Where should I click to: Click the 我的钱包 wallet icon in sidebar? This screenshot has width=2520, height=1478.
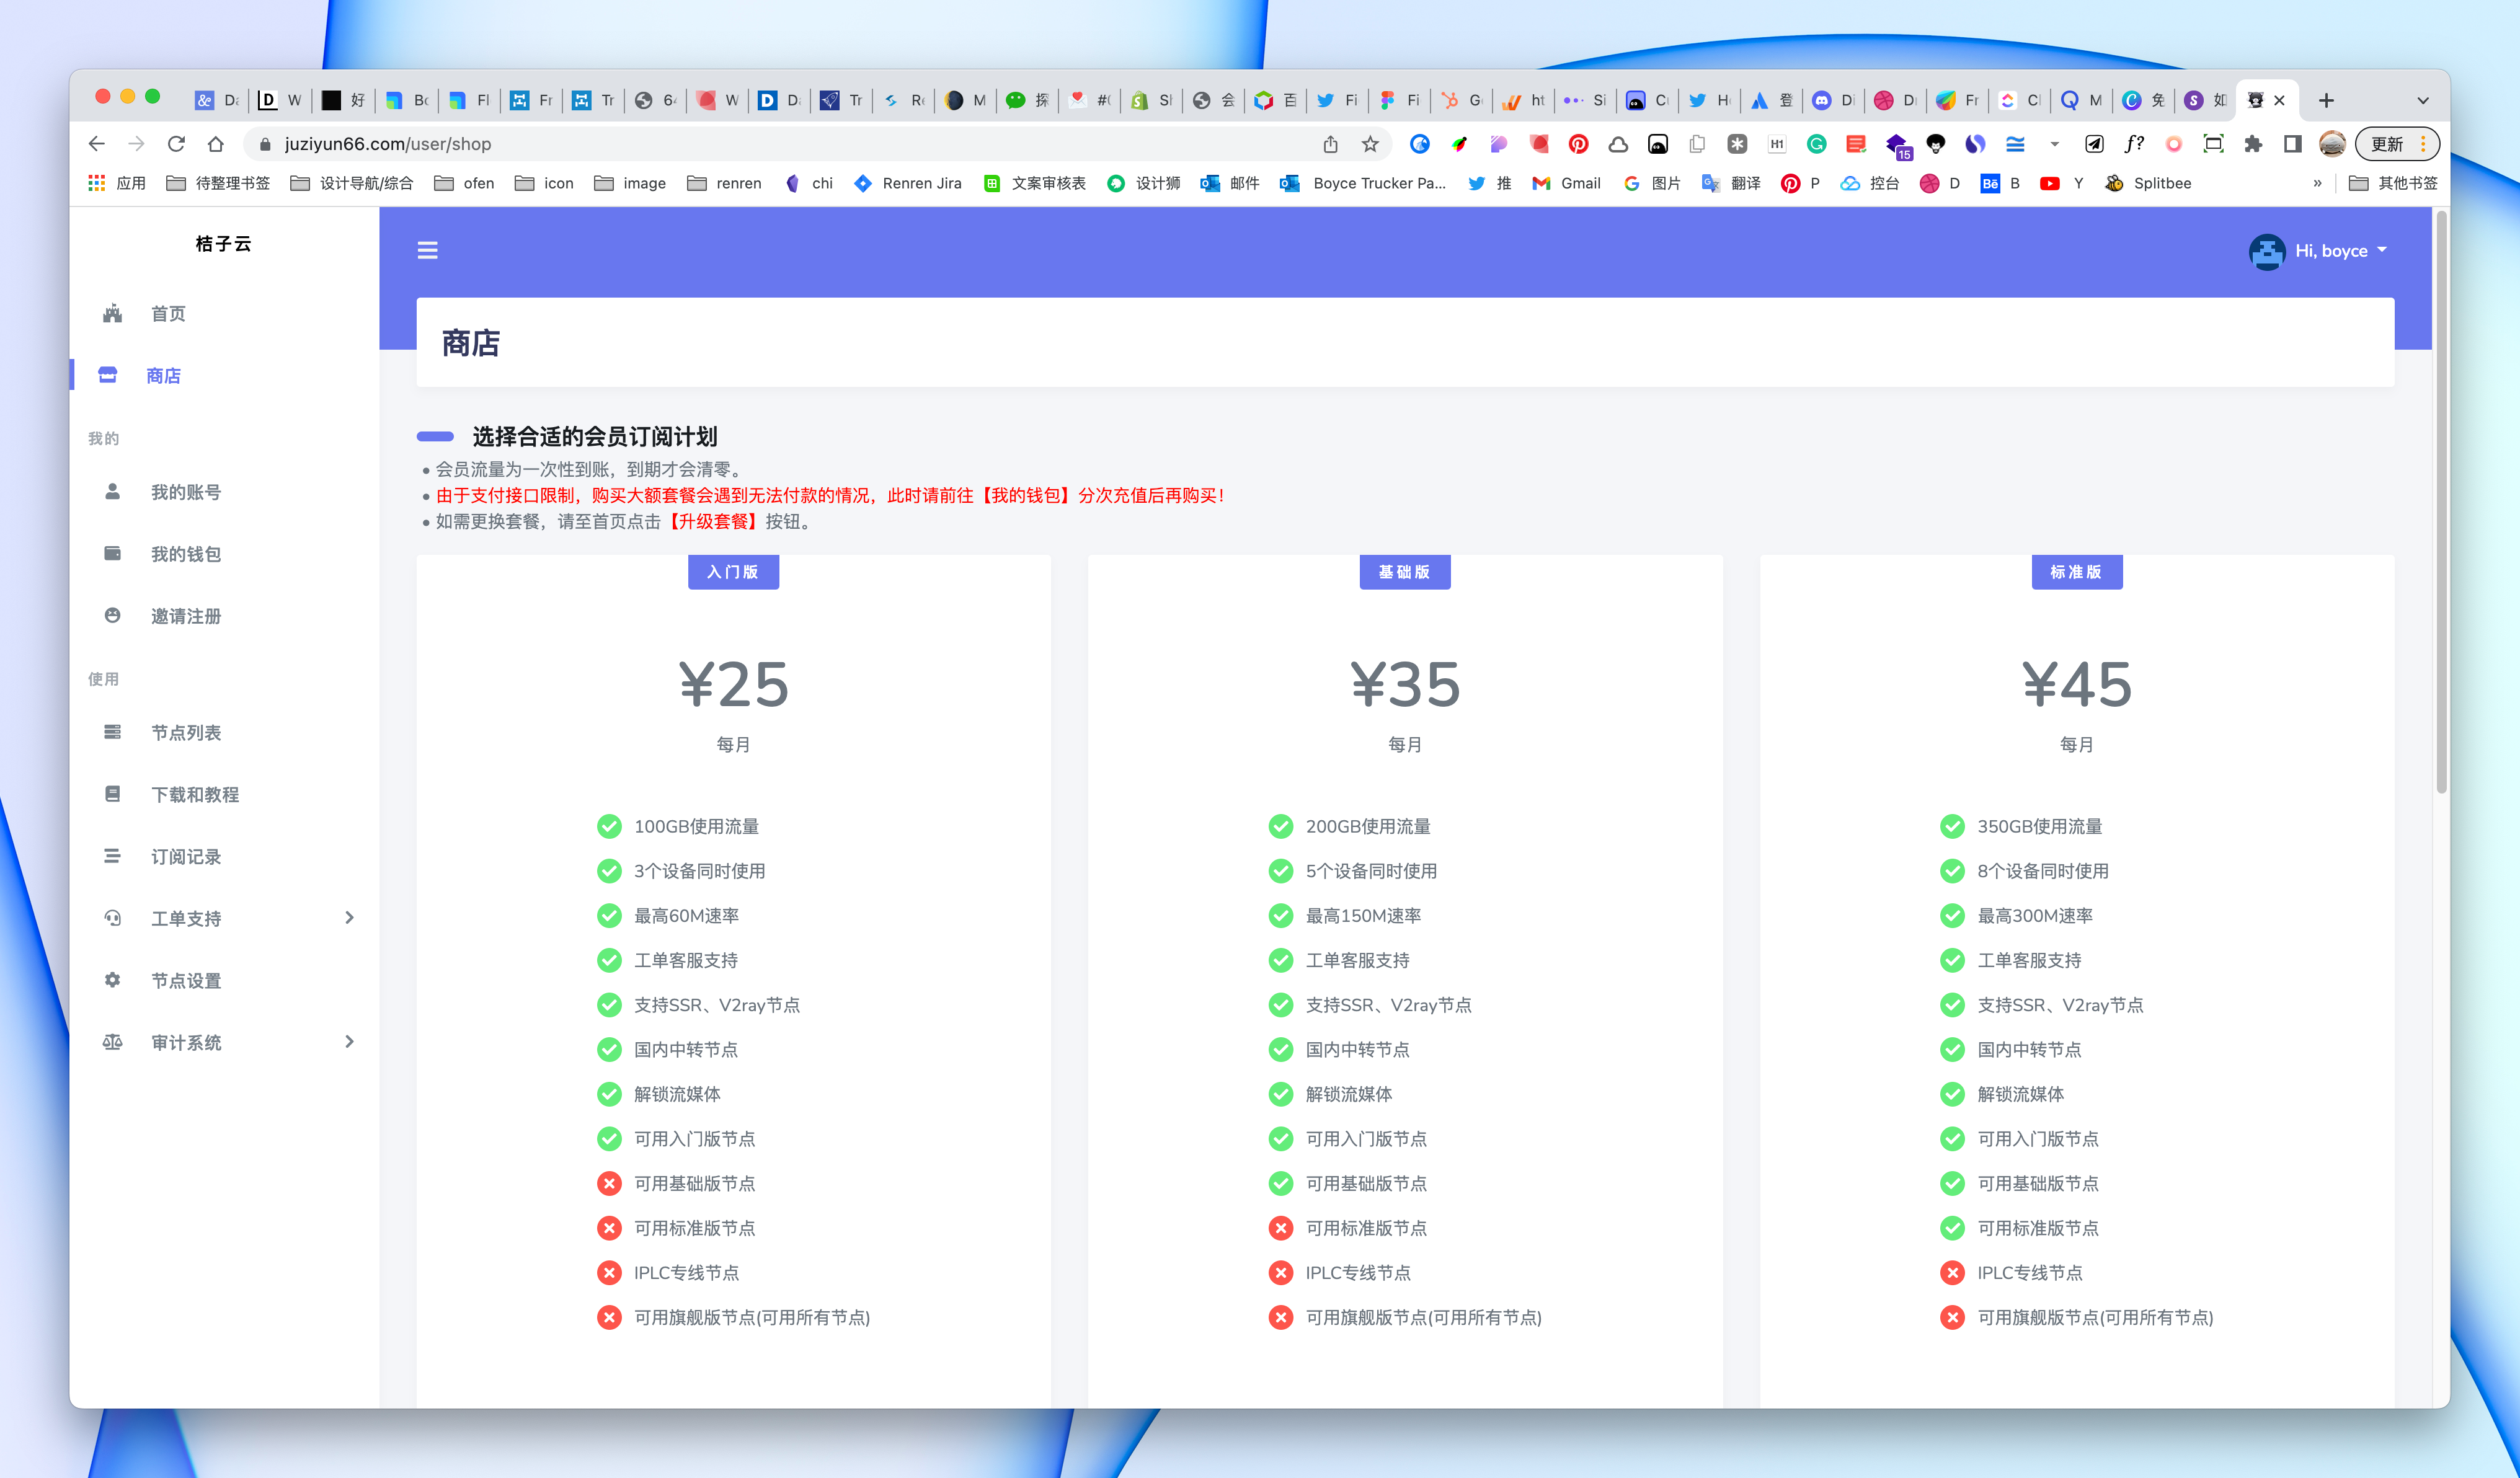pyautogui.click(x=112, y=554)
